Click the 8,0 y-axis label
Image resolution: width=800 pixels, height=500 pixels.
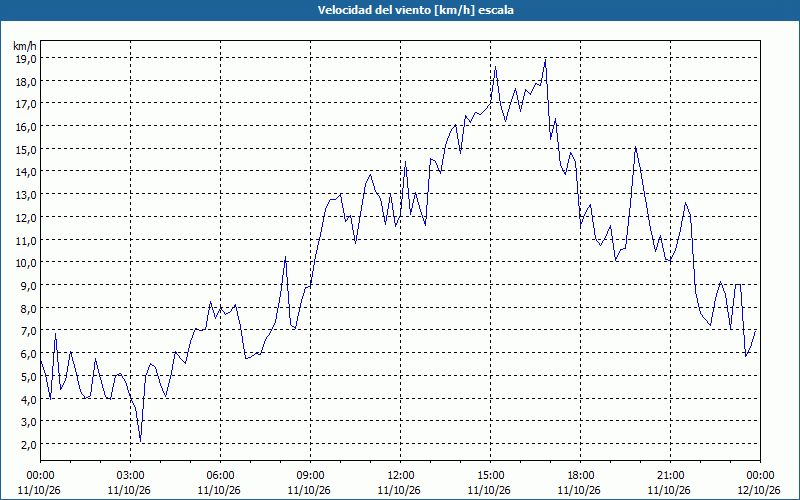pos(29,308)
